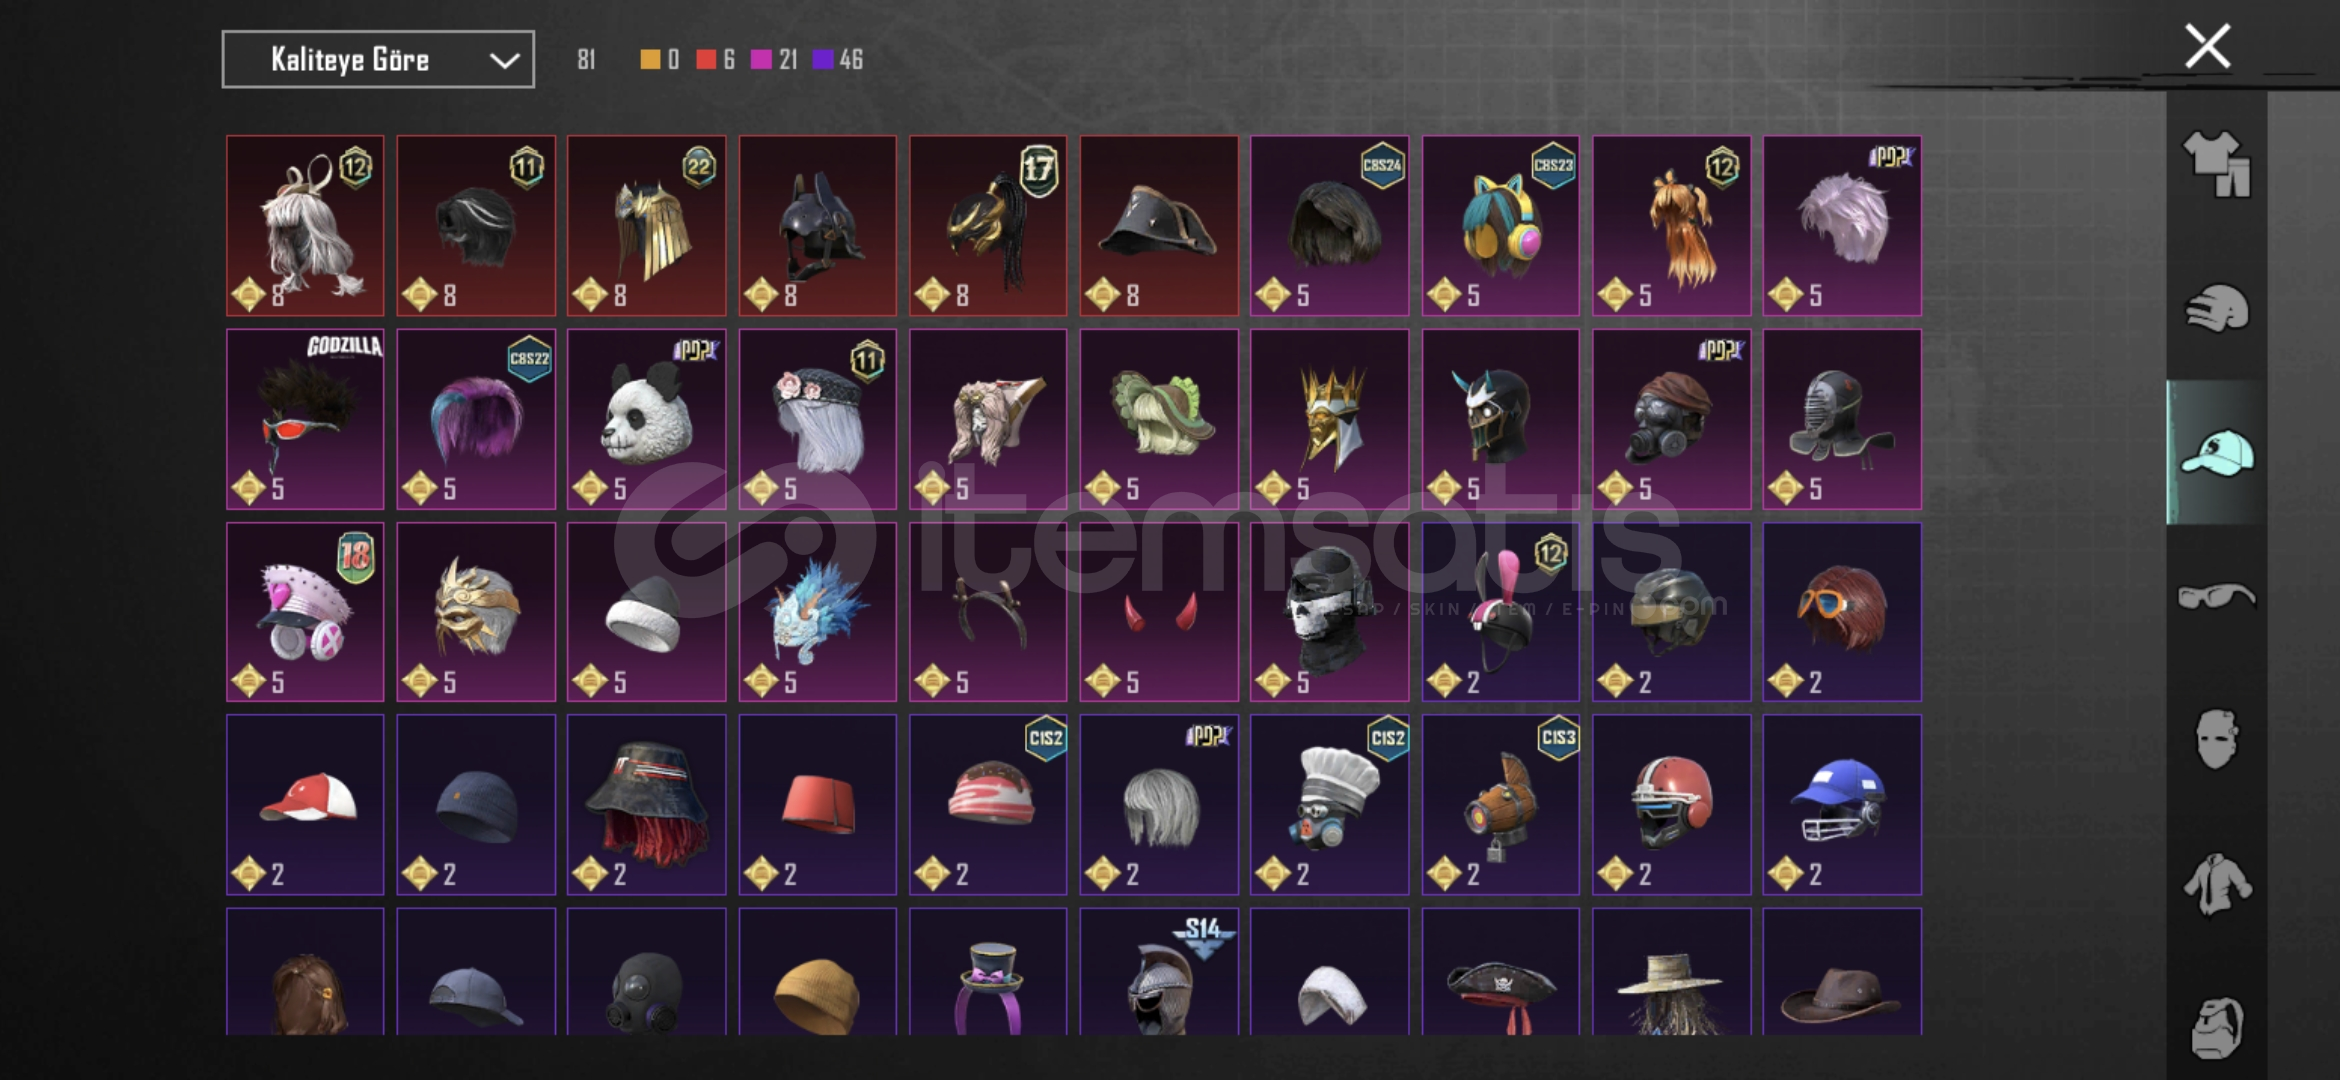This screenshot has height=1080, width=2340.
Task: Open the Kaliteye Göre sort dropdown
Action: 378,60
